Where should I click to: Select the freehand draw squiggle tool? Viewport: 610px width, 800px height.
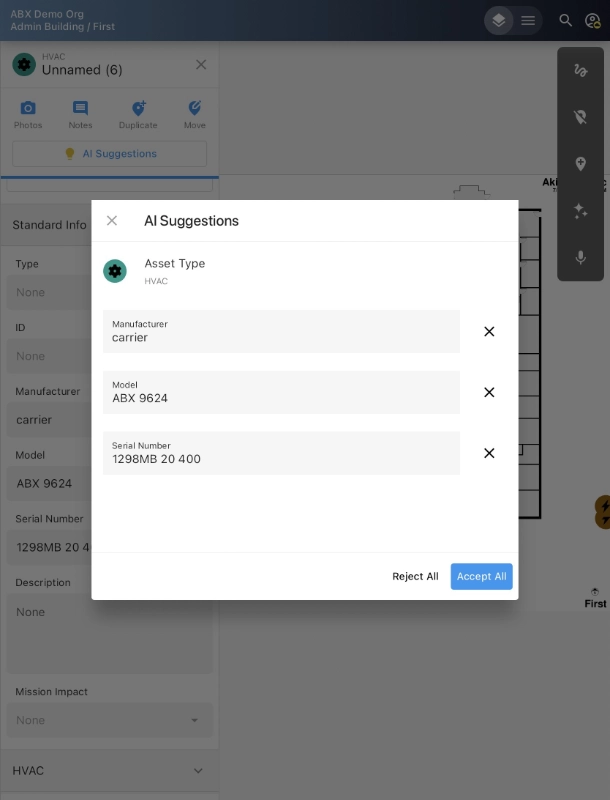[580, 70]
